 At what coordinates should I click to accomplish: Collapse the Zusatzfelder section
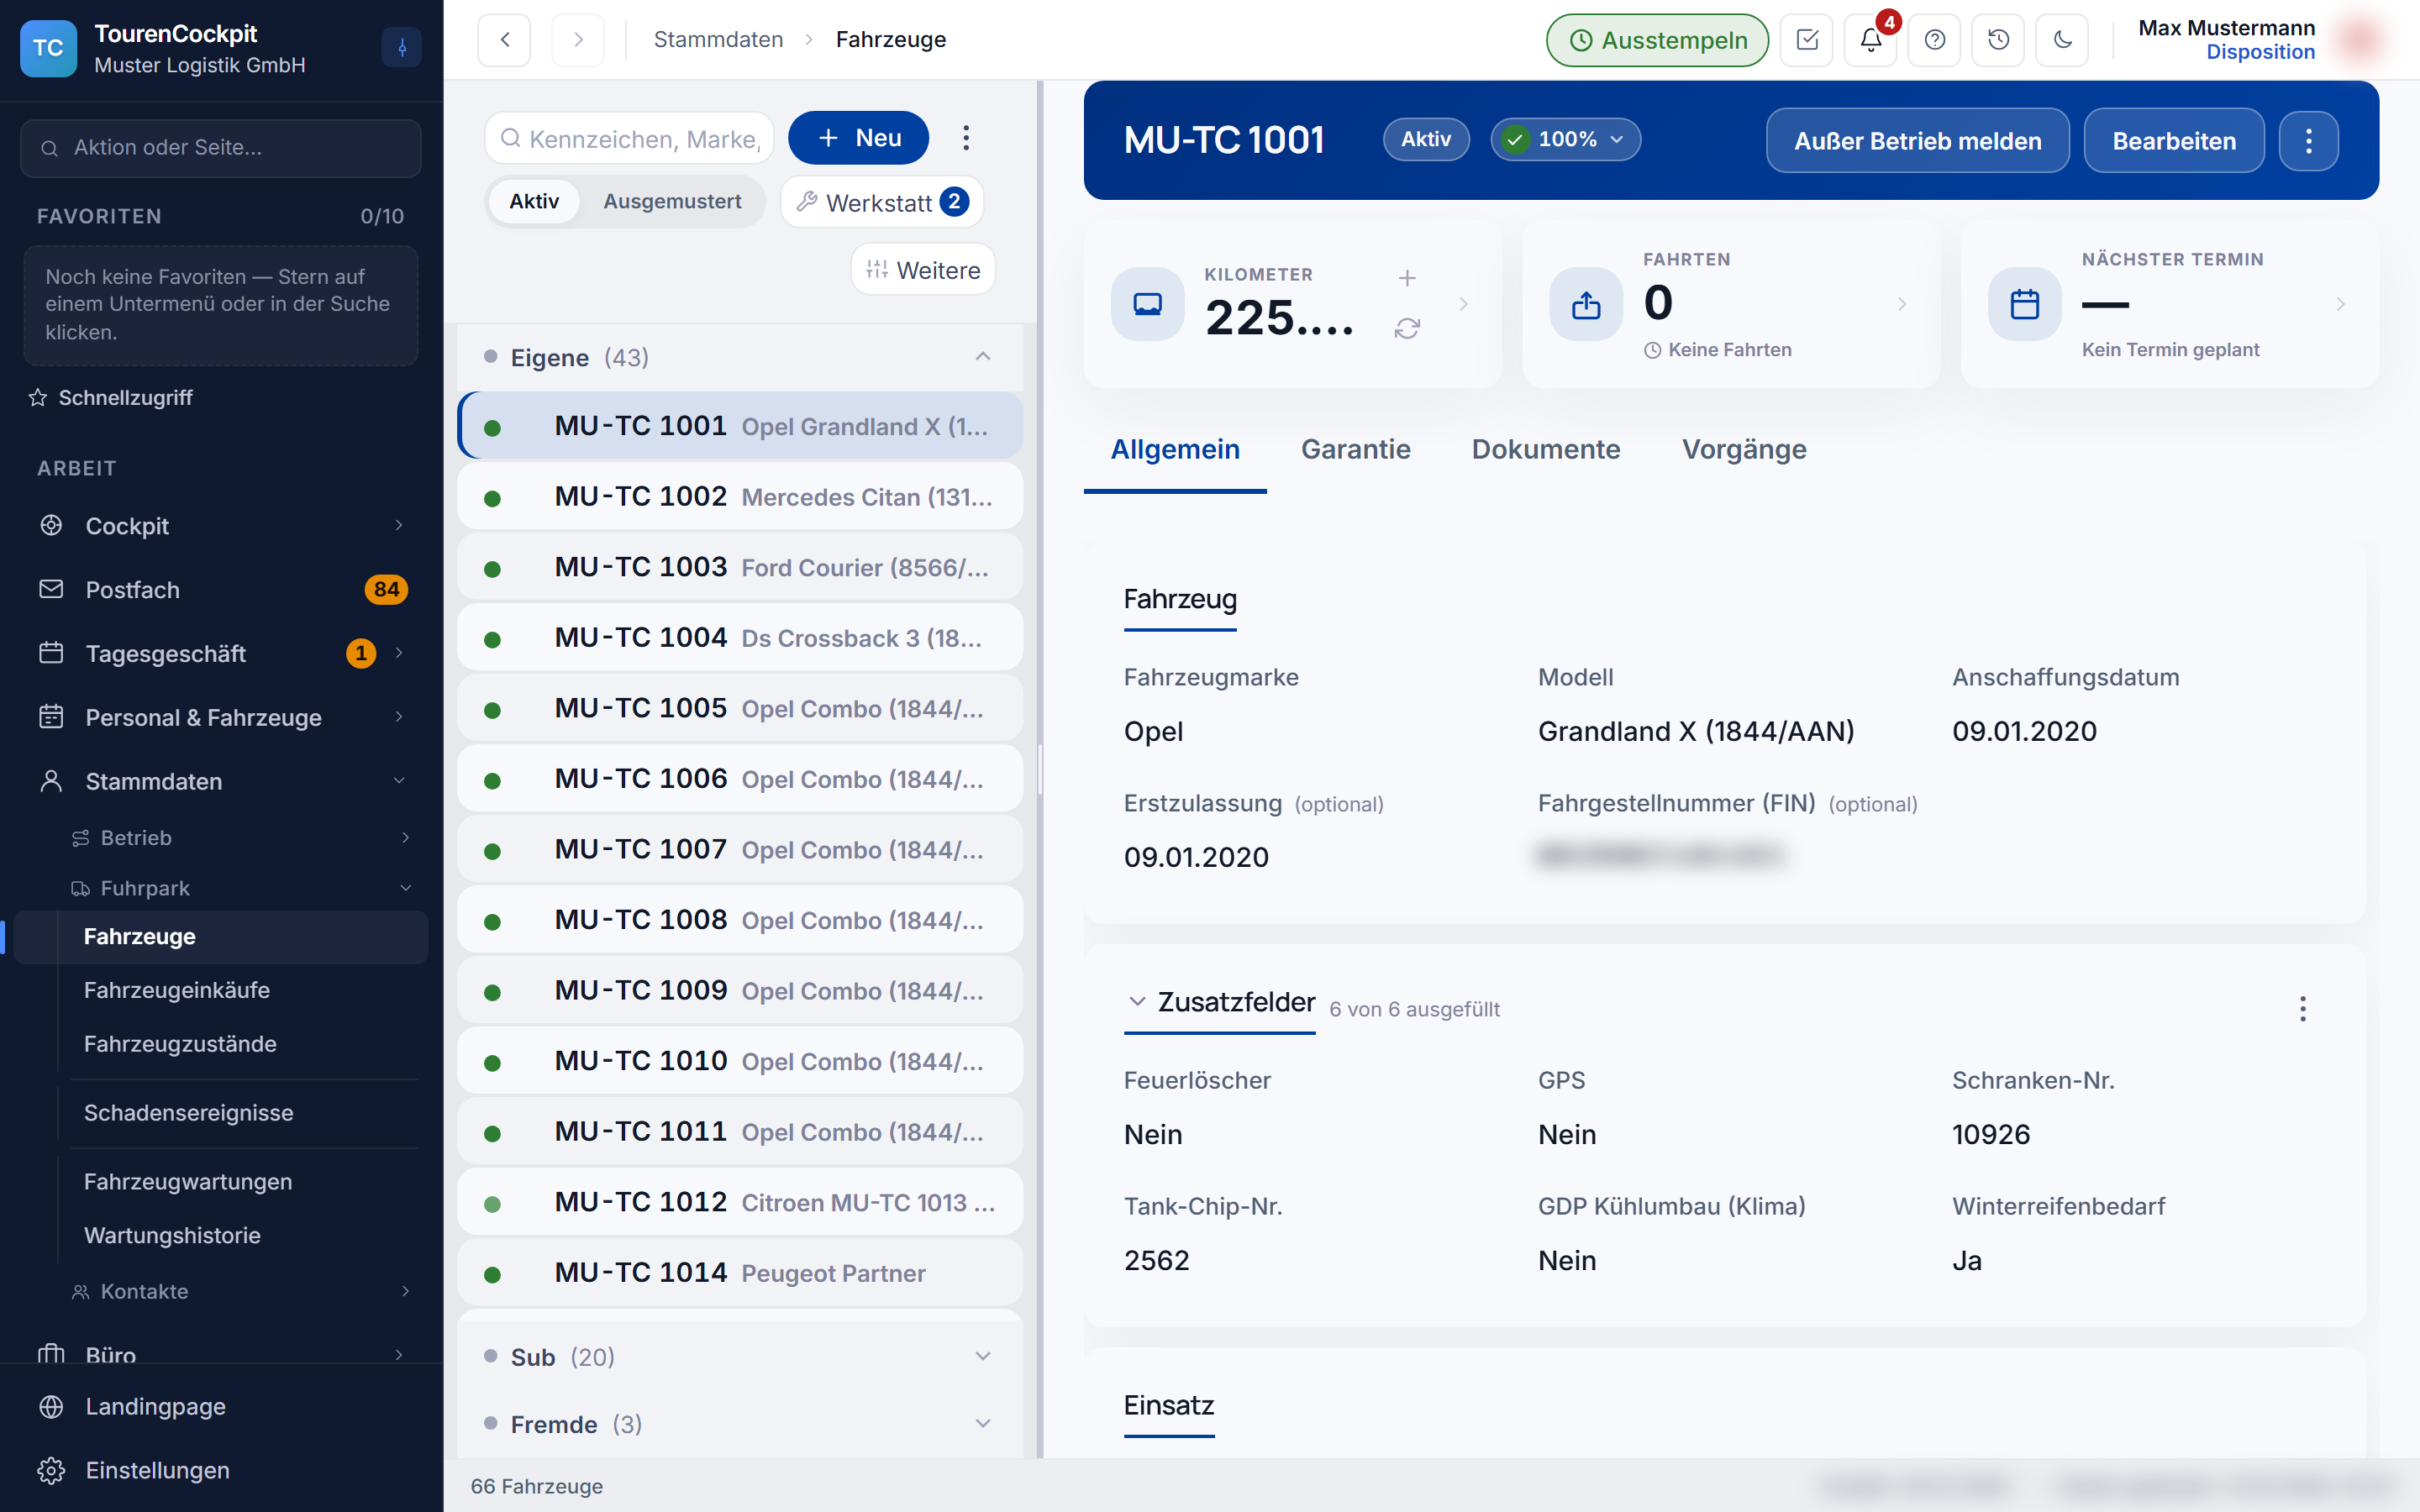(x=1137, y=1001)
